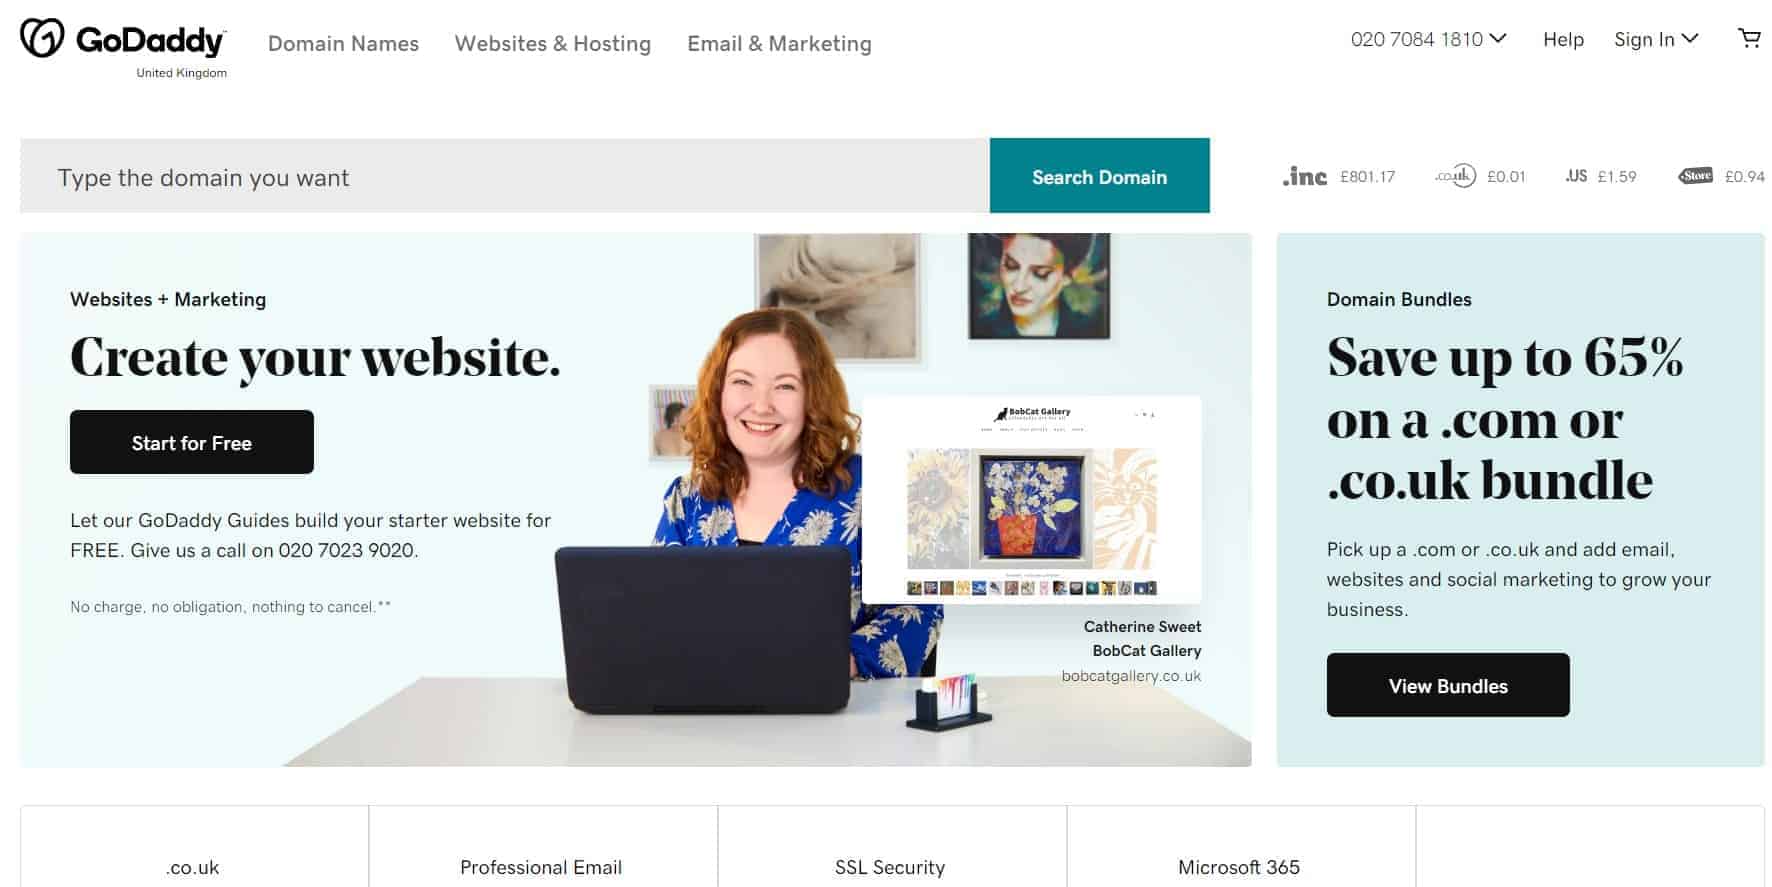Image resolution: width=1772 pixels, height=887 pixels.
Task: Open the BobCat Gallery website preview thumbnail
Action: pos(1031,500)
